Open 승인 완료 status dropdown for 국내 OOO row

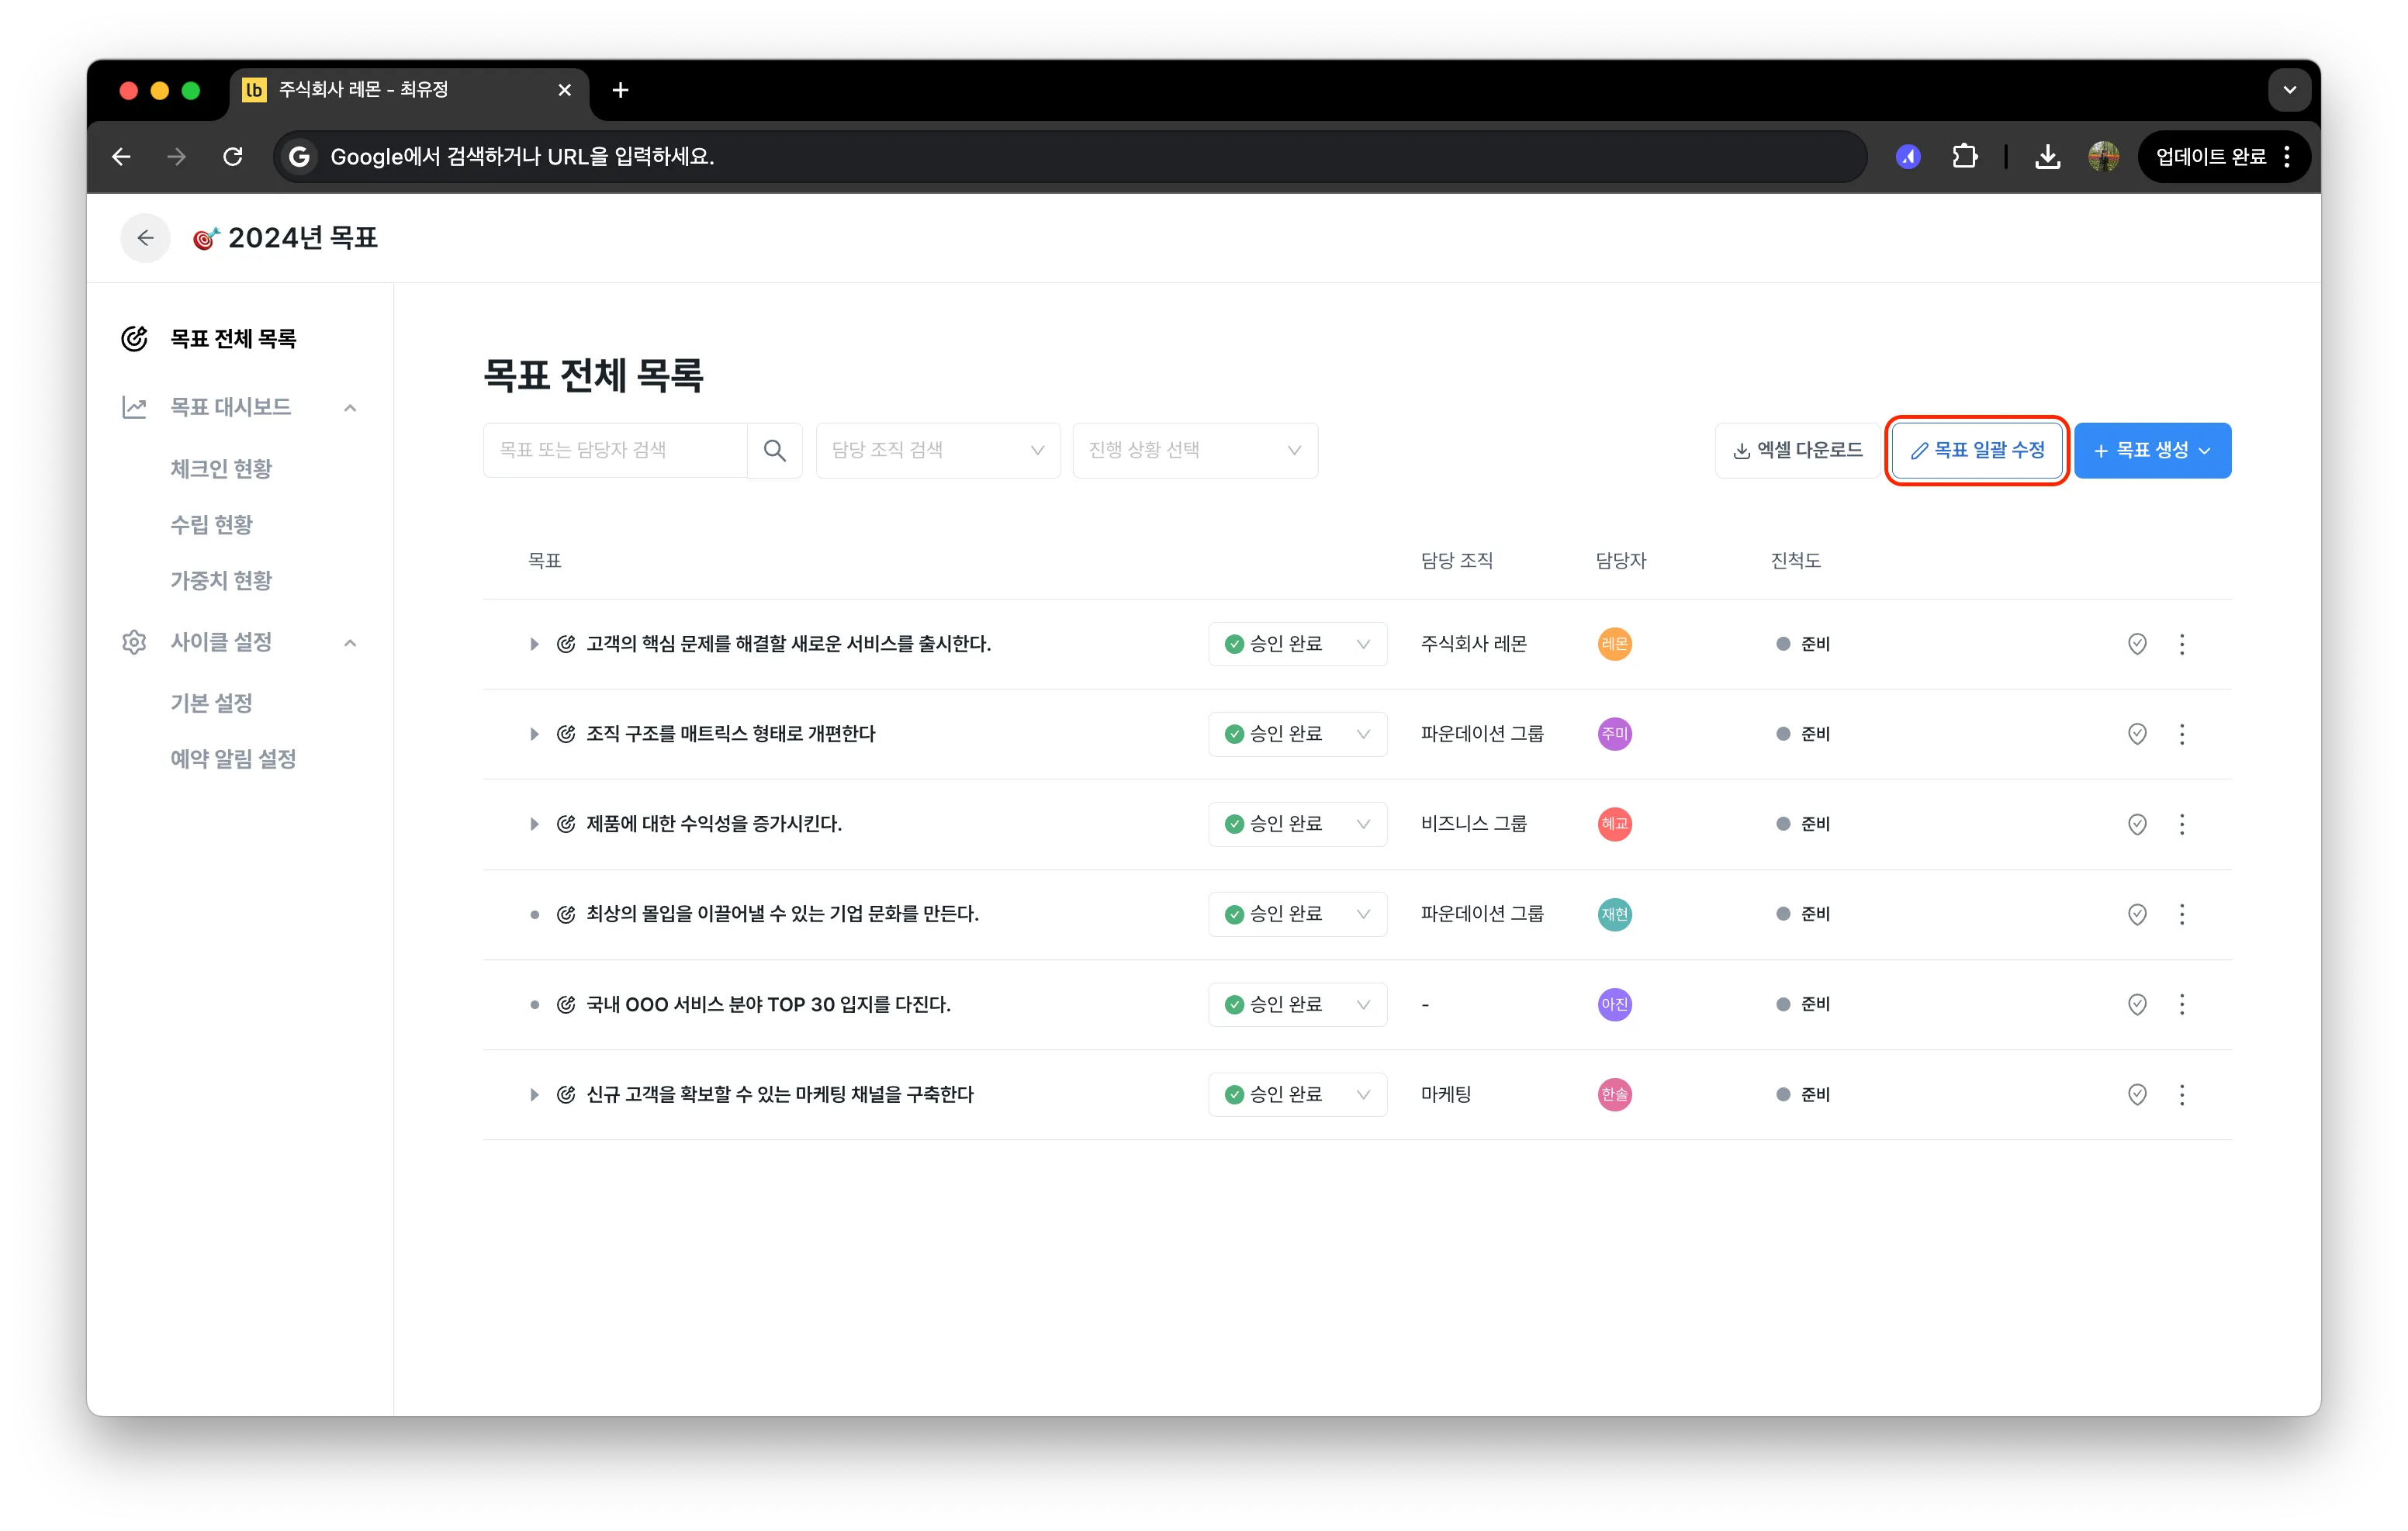point(1297,1004)
